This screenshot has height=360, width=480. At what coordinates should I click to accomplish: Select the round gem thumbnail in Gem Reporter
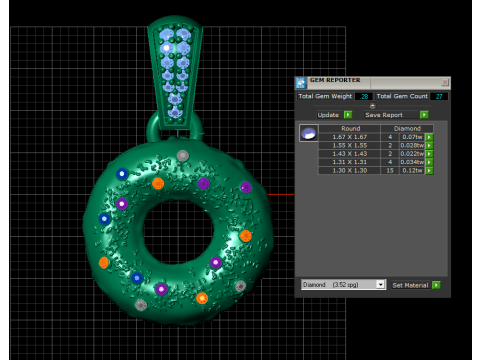click(x=309, y=133)
